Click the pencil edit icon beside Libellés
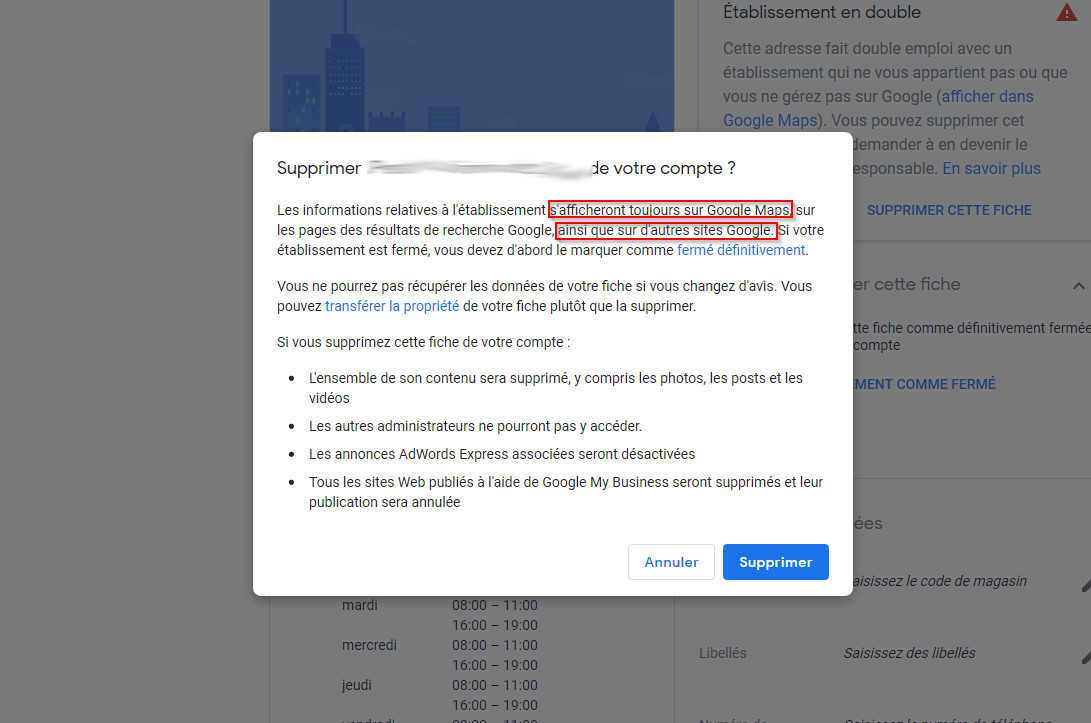The image size is (1091, 723). 1086,656
